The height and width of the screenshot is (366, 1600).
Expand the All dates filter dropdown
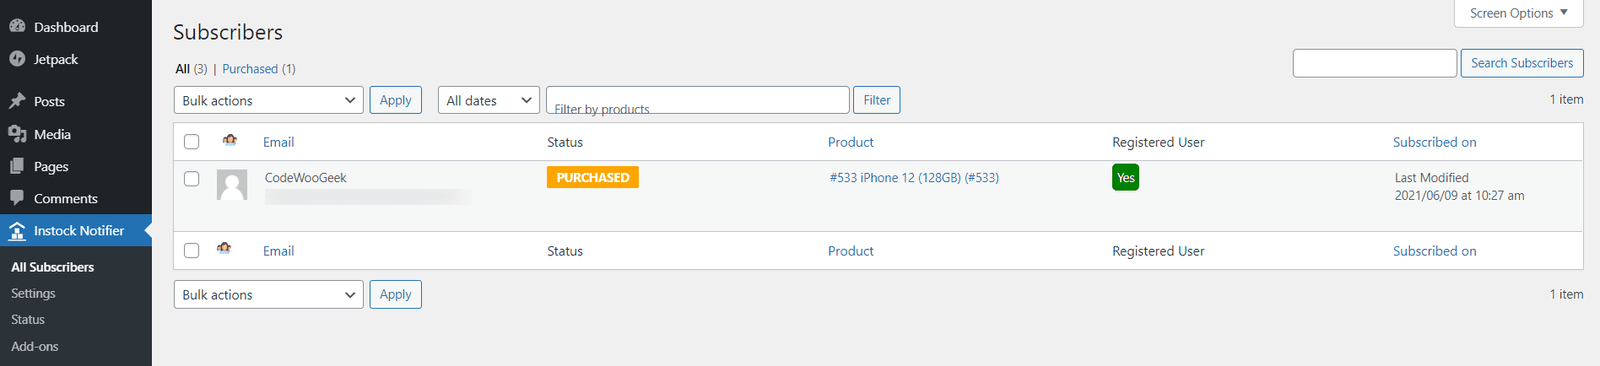[489, 100]
